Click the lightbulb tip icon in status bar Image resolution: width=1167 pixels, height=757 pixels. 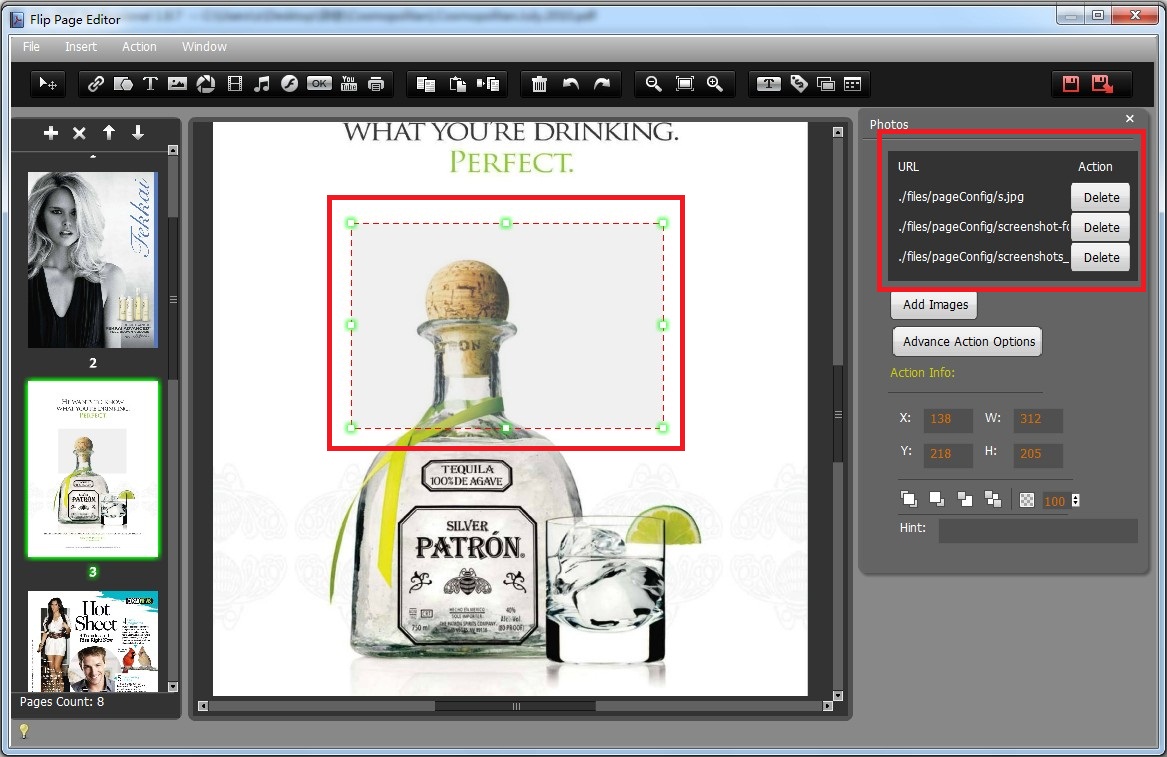(x=24, y=732)
